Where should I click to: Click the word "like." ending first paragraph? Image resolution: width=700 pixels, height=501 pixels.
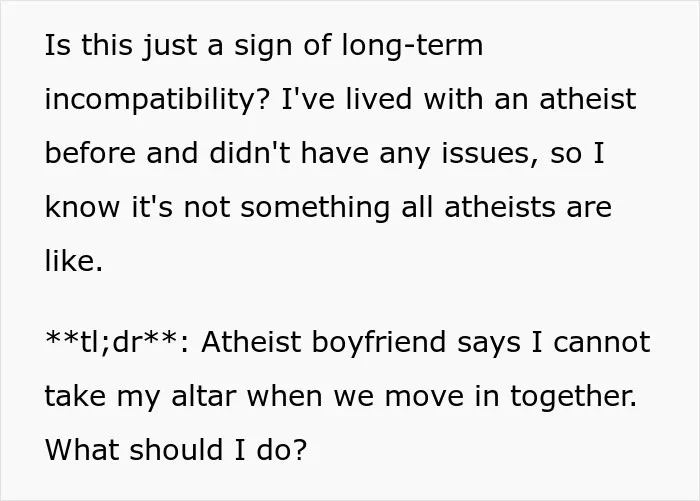[74, 260]
